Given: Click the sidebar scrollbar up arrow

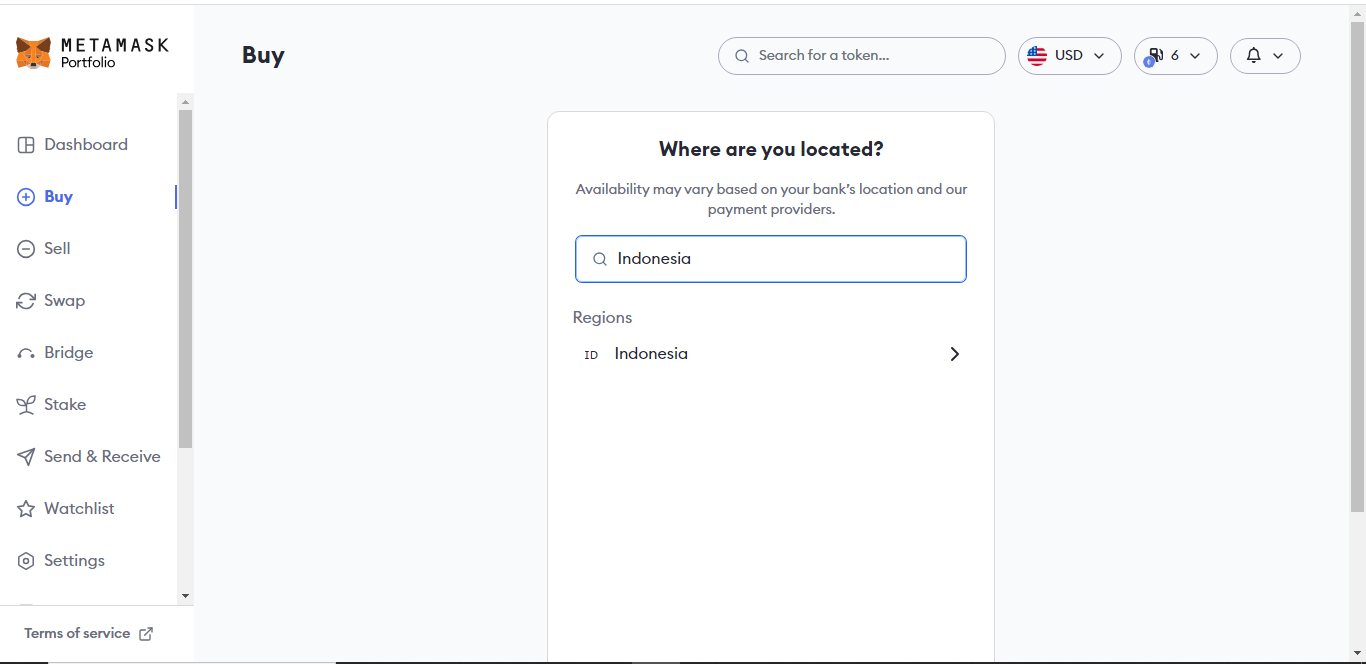Looking at the screenshot, I should click(185, 102).
